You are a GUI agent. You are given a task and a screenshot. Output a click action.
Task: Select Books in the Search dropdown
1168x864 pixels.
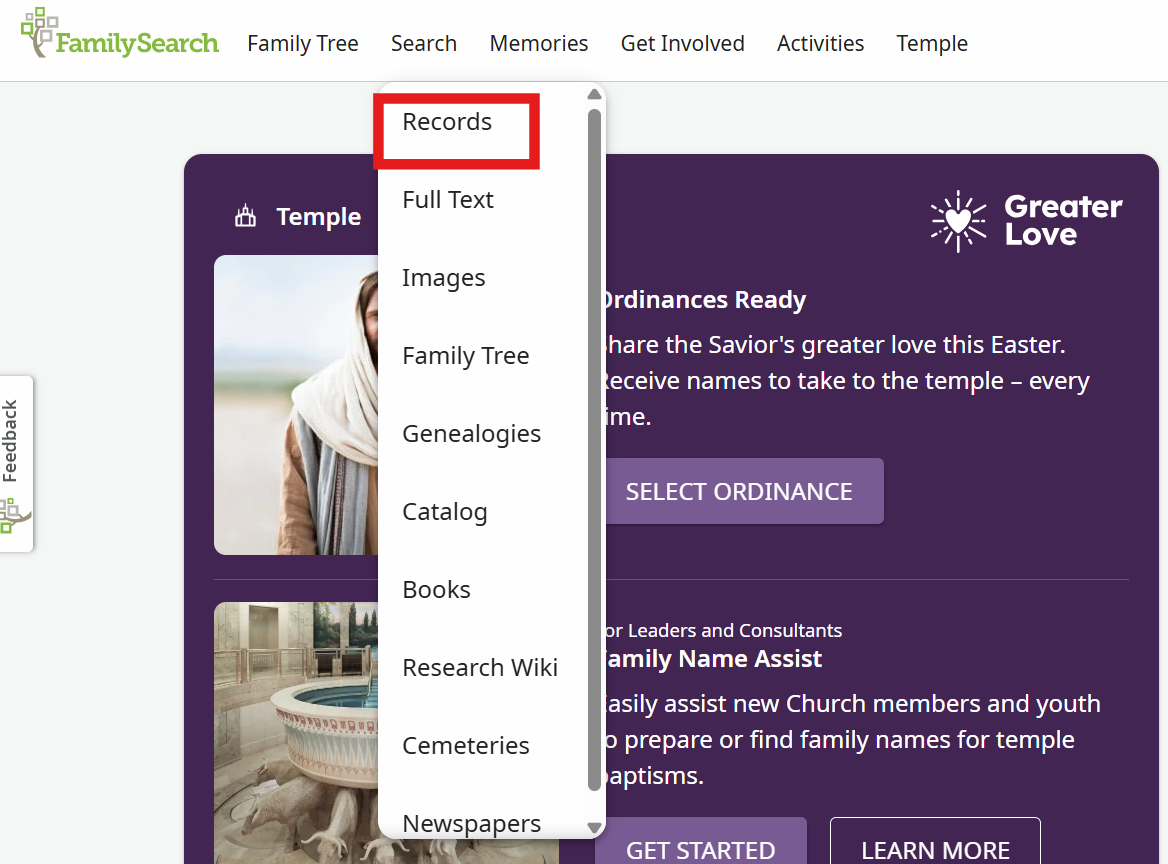pyautogui.click(x=437, y=590)
